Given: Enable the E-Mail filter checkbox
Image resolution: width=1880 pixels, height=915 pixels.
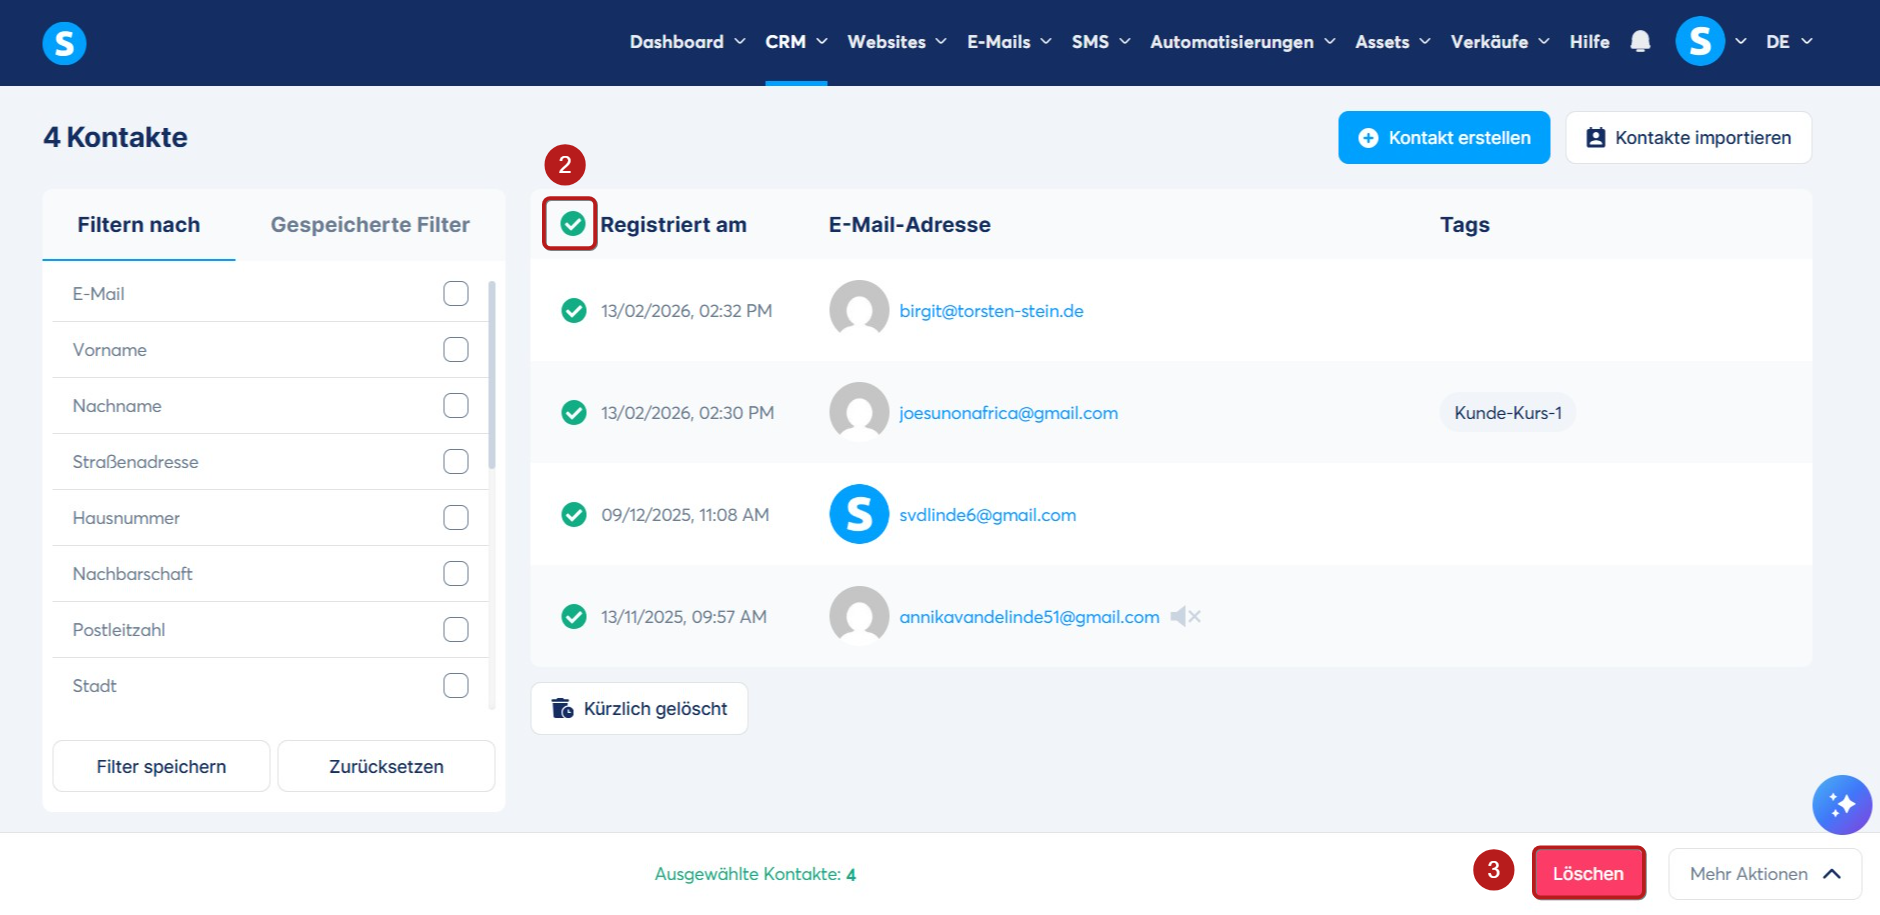Looking at the screenshot, I should point(456,293).
